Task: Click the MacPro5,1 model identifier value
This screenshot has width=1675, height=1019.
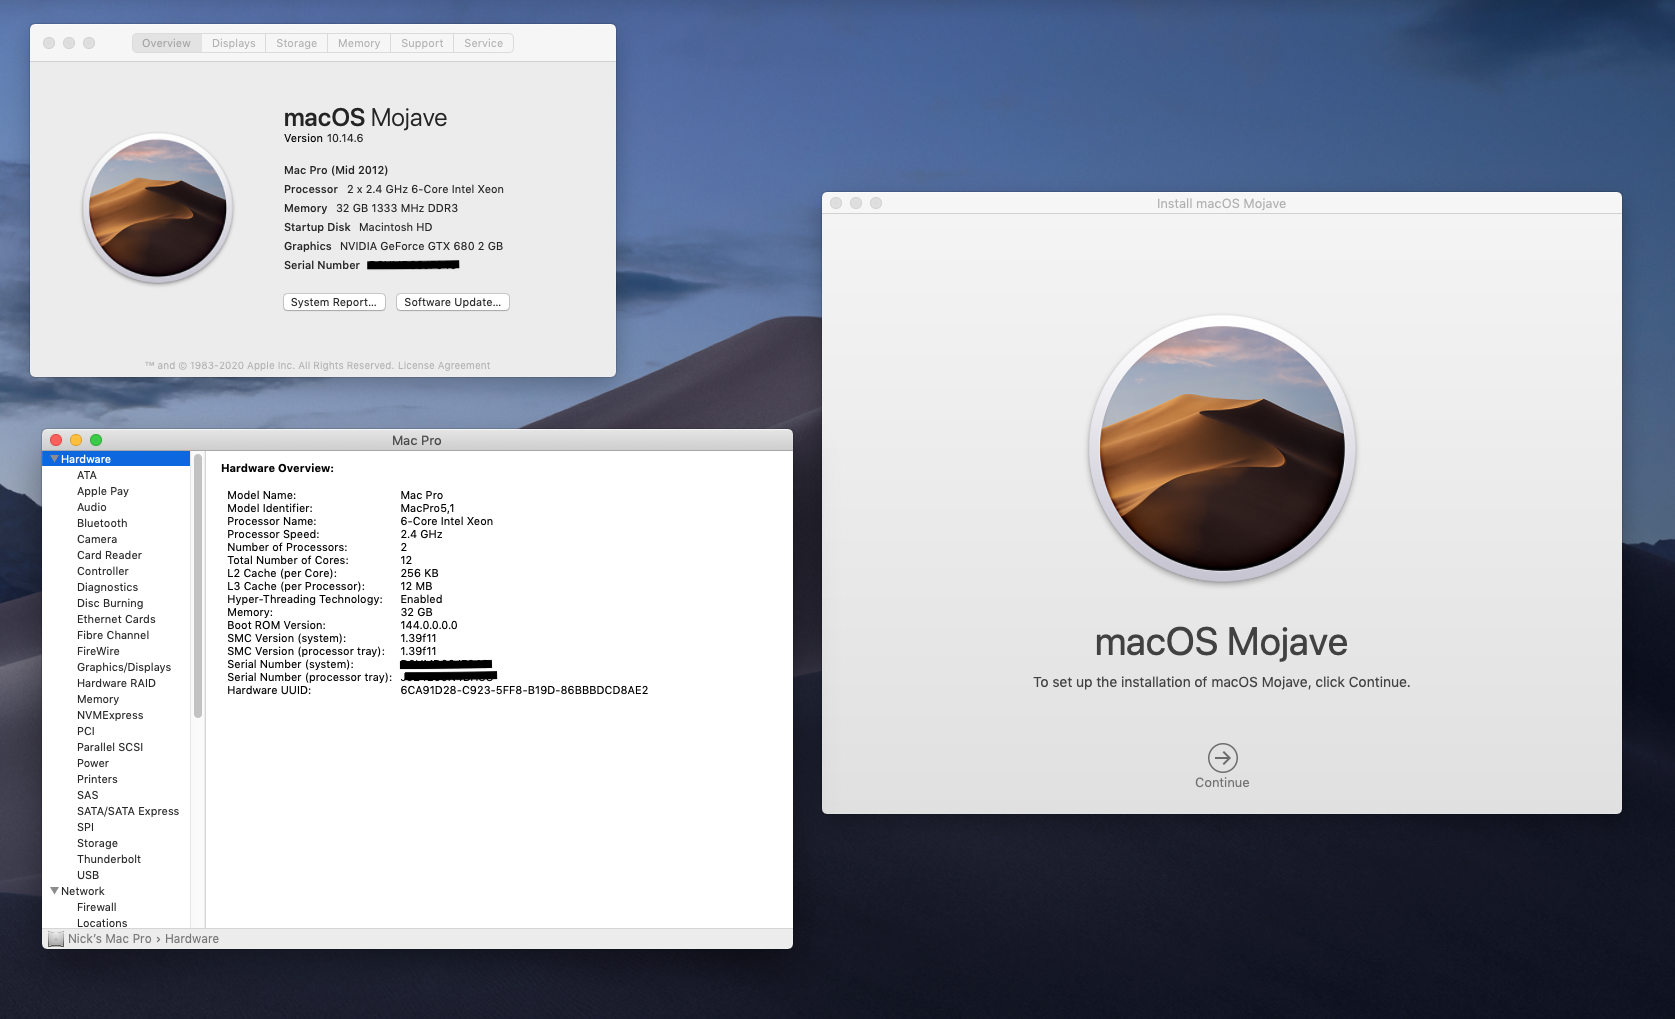Action: point(427,508)
